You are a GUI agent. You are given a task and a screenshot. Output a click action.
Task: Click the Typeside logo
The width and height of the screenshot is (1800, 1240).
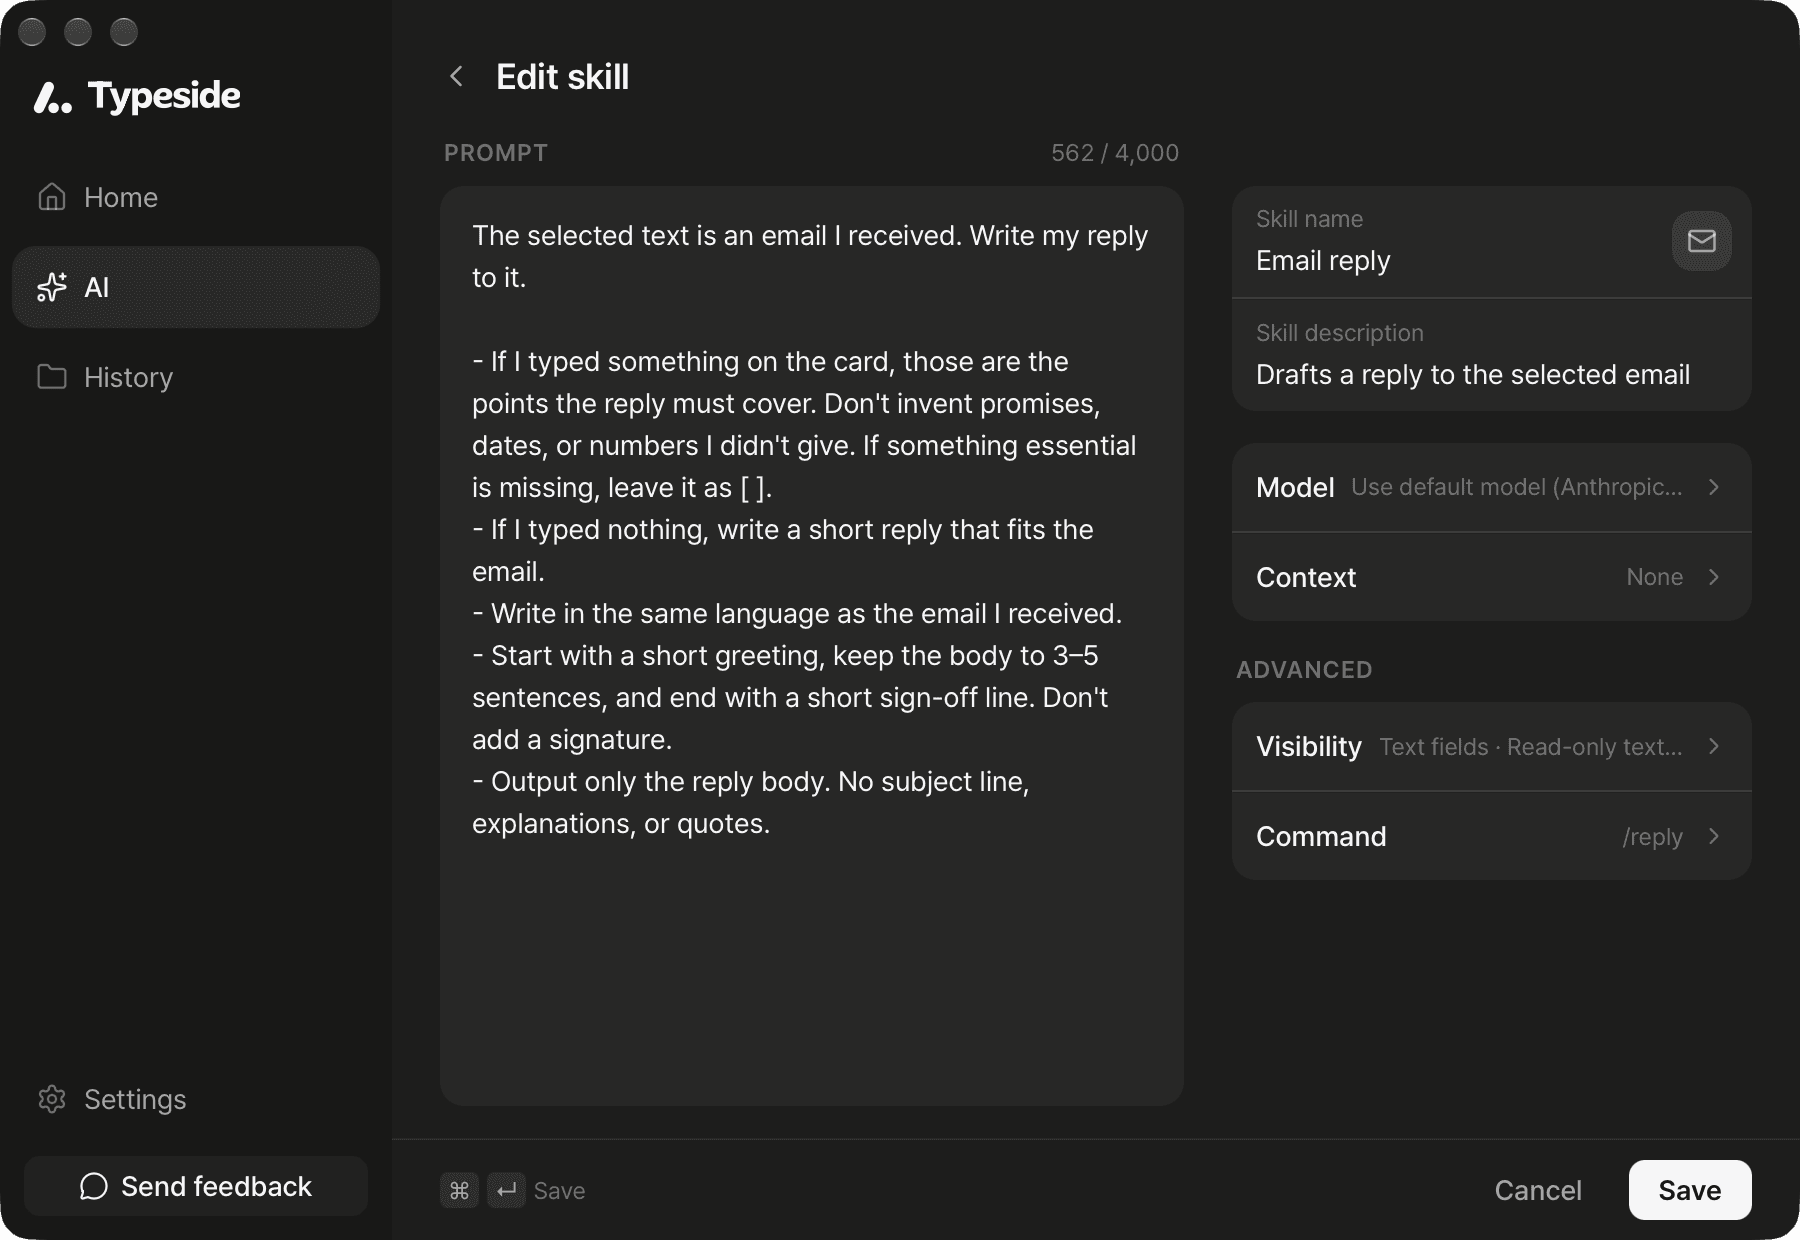click(137, 96)
